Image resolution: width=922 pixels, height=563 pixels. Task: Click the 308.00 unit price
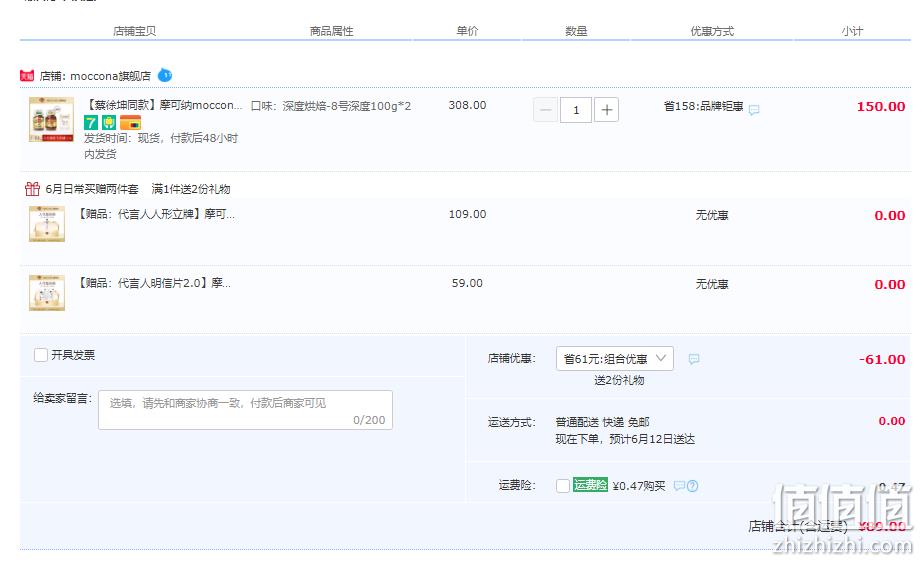[467, 105]
